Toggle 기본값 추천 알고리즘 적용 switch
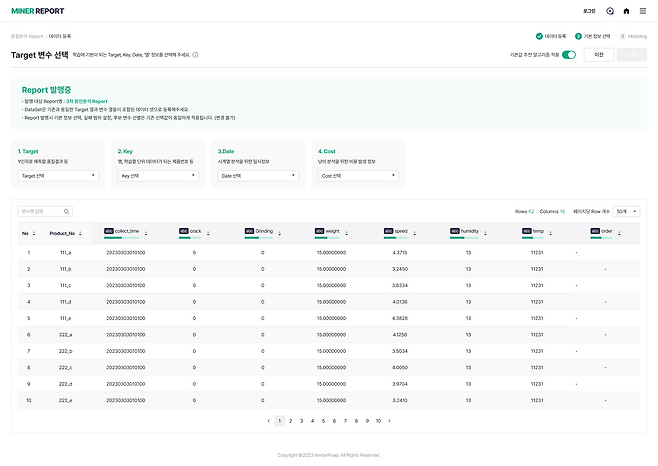Screen dimensions: 658x466 click(569, 55)
